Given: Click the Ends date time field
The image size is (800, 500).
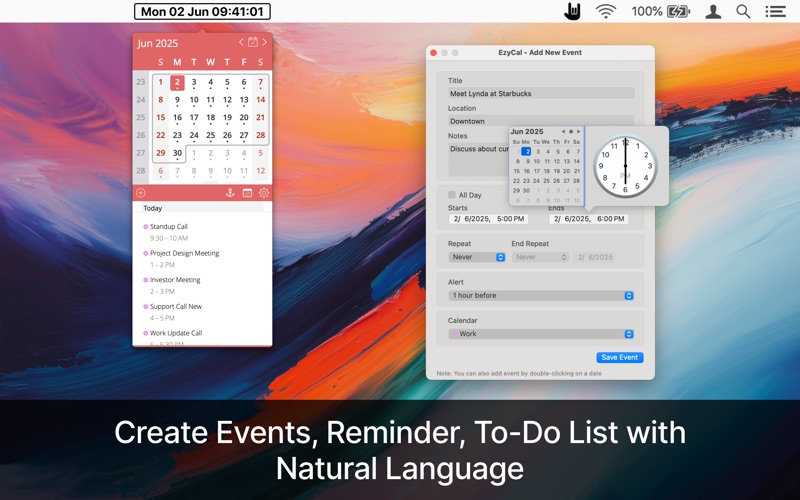Looking at the screenshot, I should (x=588, y=219).
